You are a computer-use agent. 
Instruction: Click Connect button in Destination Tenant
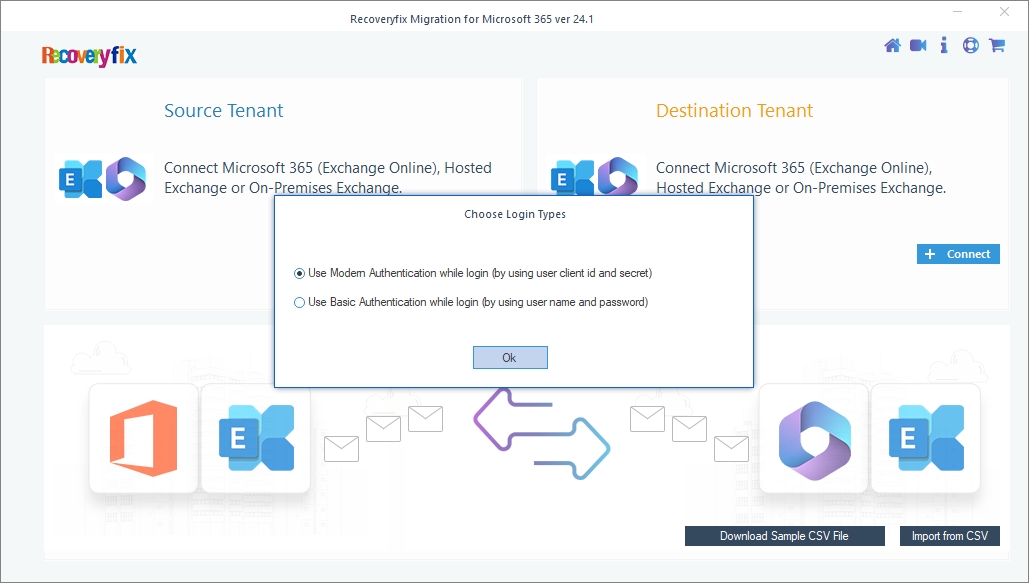(x=958, y=254)
